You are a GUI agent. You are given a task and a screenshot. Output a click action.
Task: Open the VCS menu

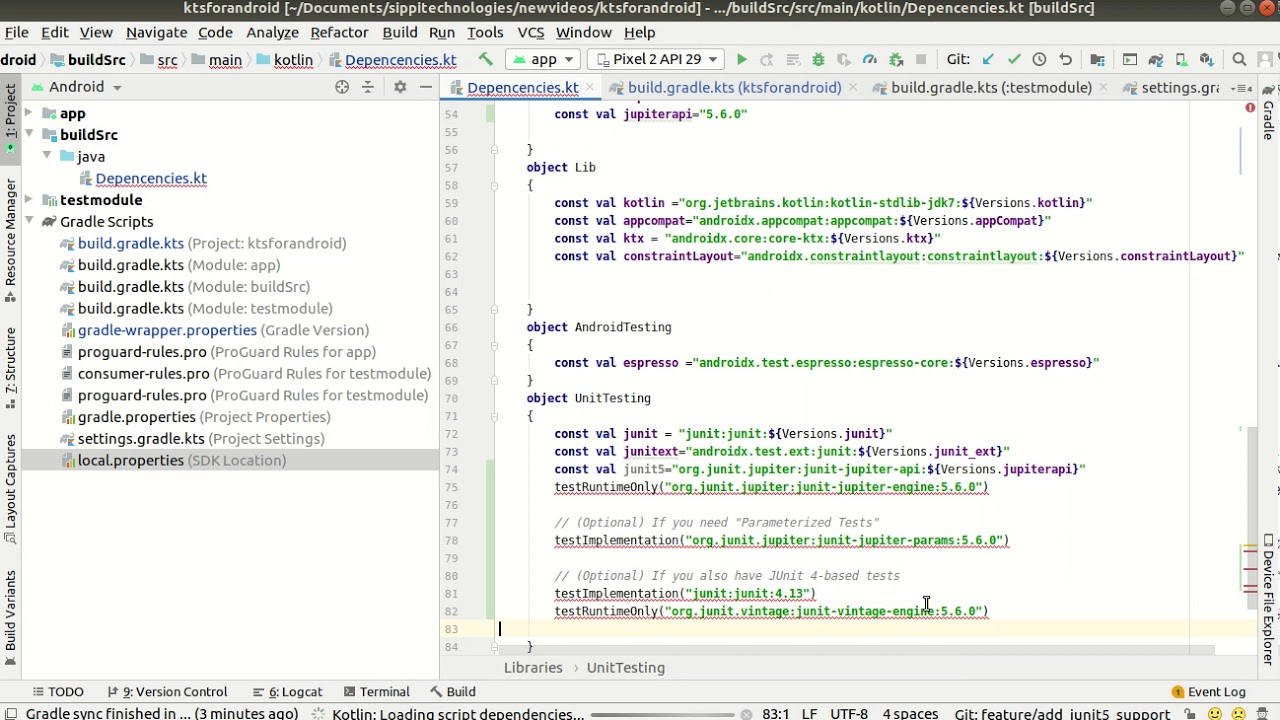[530, 32]
